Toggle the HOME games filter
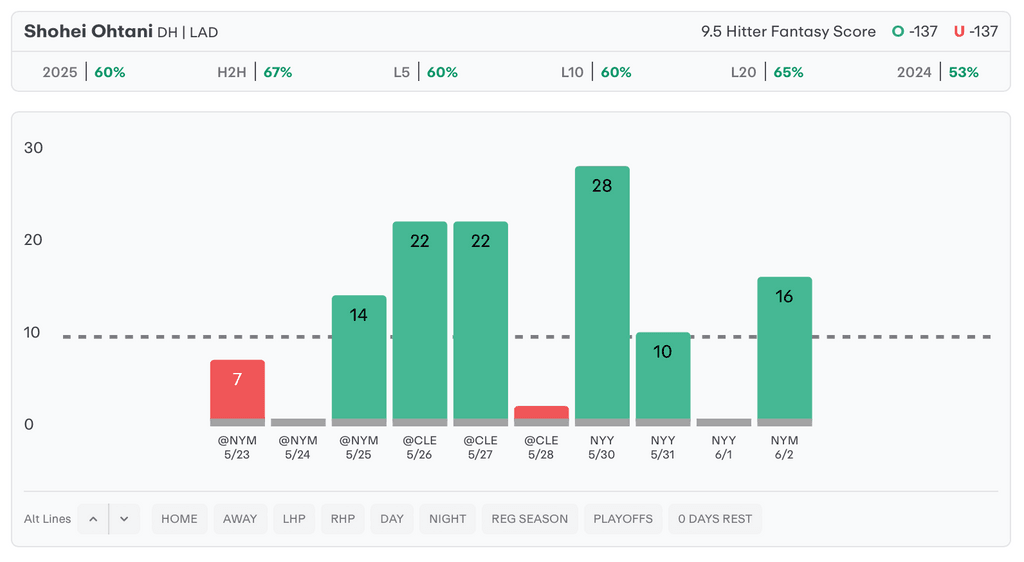The height and width of the screenshot is (562, 1024). point(179,519)
